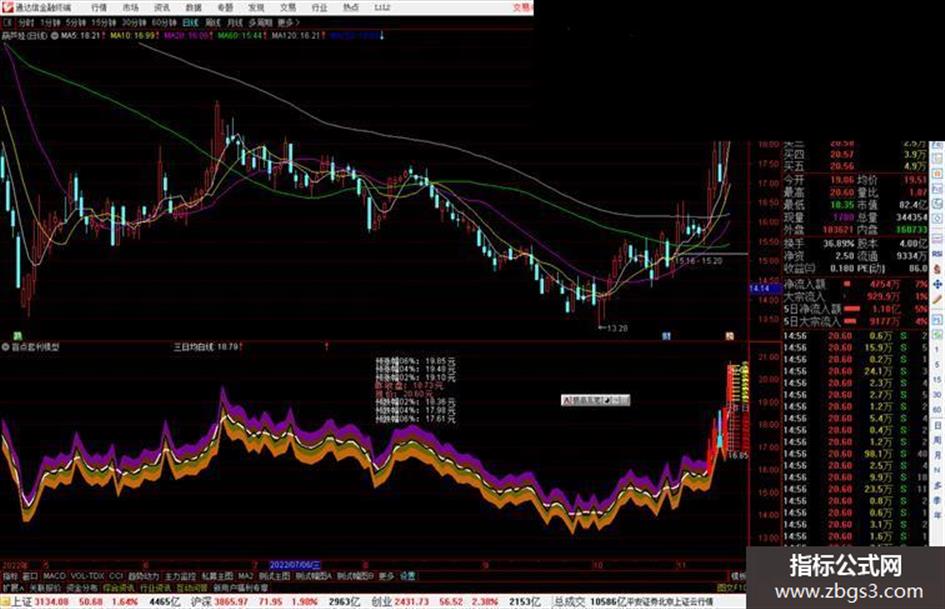945x609 pixels.
Task: Open the 行情 menu
Action: pyautogui.click(x=99, y=7)
